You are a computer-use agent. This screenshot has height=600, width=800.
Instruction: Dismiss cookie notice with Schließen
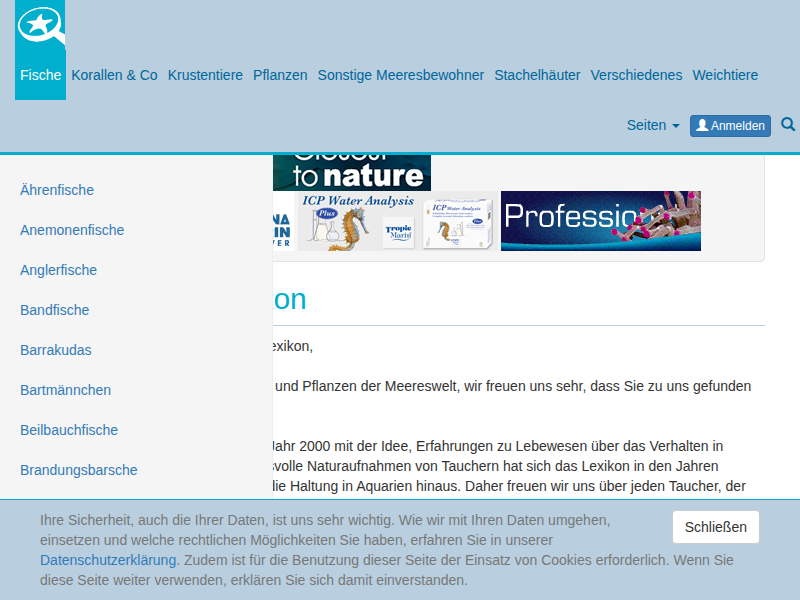pyautogui.click(x=715, y=527)
